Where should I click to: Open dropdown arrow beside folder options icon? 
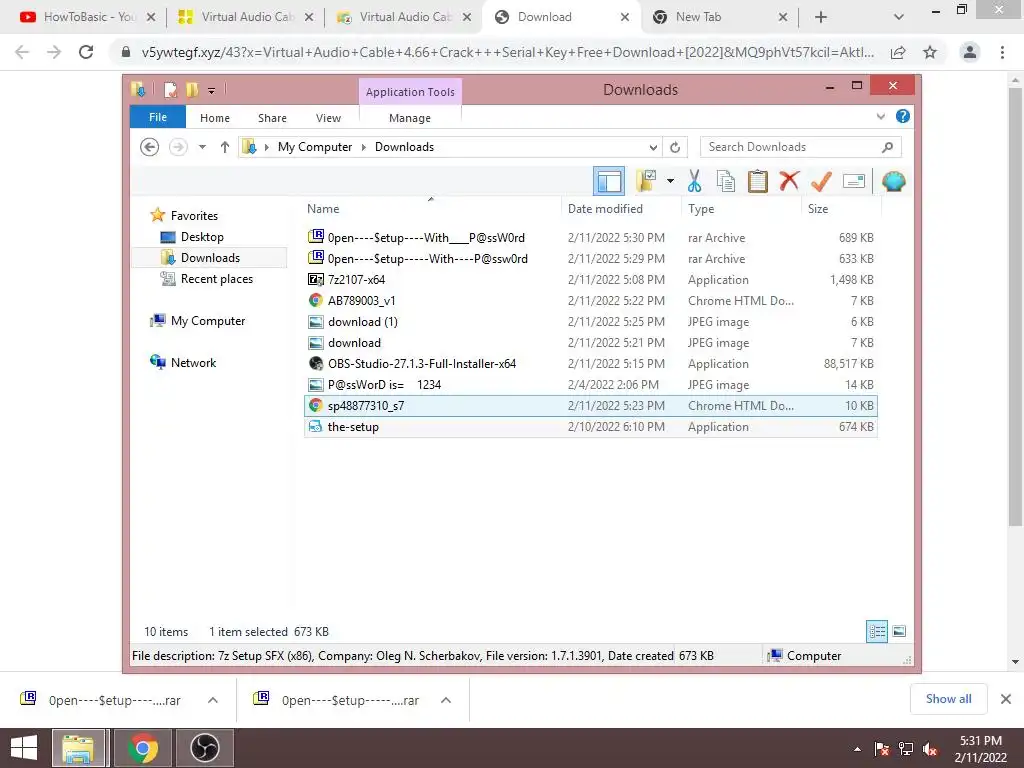point(670,181)
